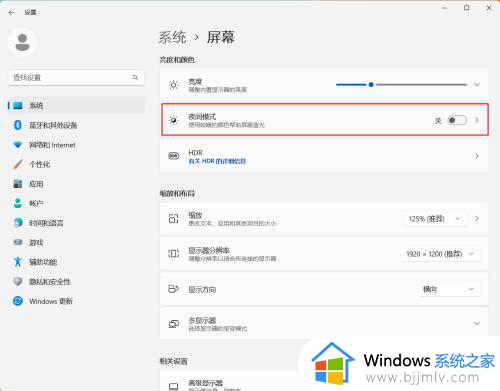Click 系统 in the breadcrumb

172,37
